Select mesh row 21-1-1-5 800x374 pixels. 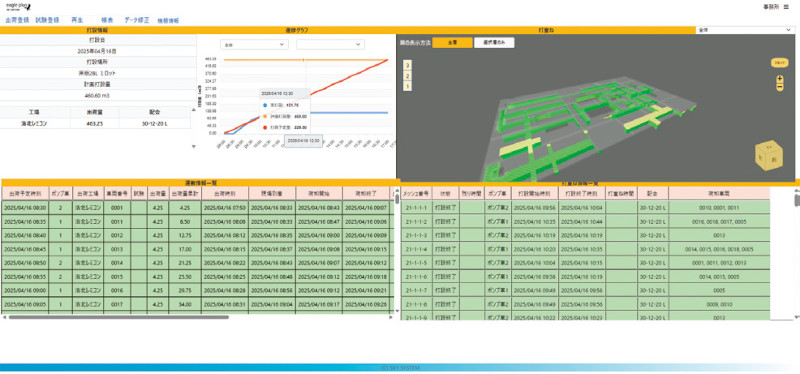(x=585, y=263)
